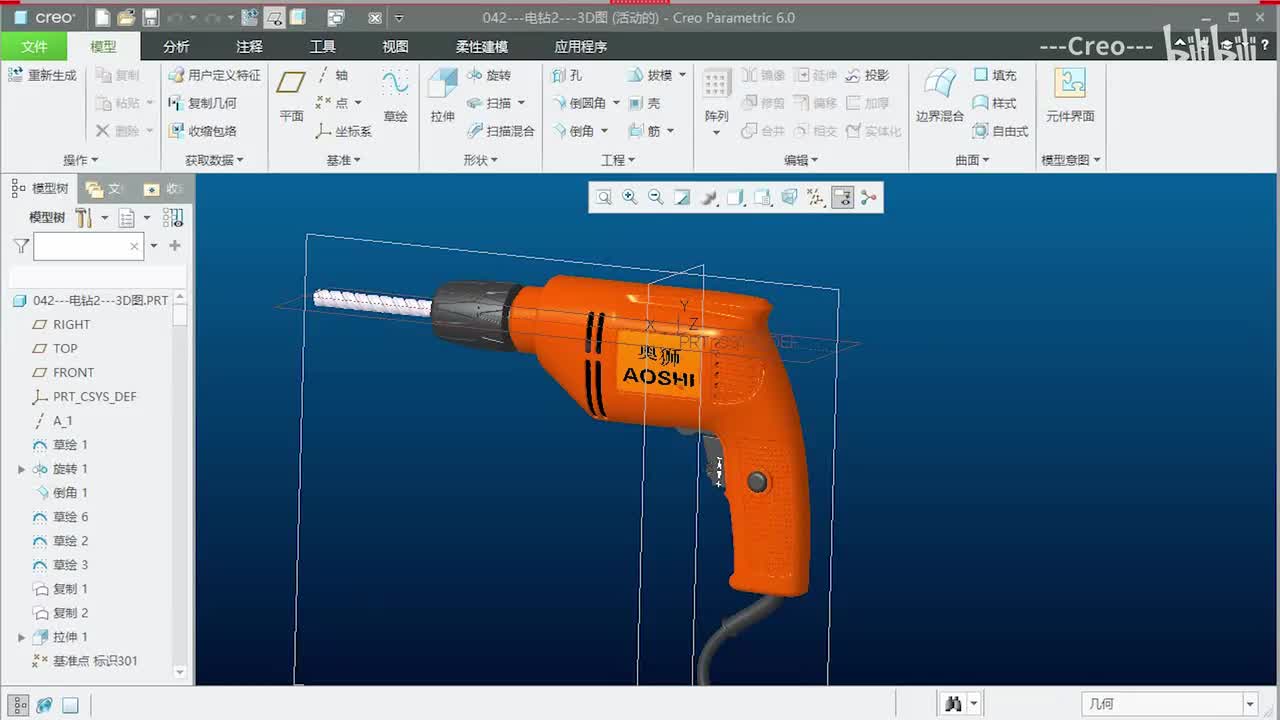Expand the 拉伸 1 feature in model tree
Image resolution: width=1280 pixels, height=720 pixels.
coord(21,637)
